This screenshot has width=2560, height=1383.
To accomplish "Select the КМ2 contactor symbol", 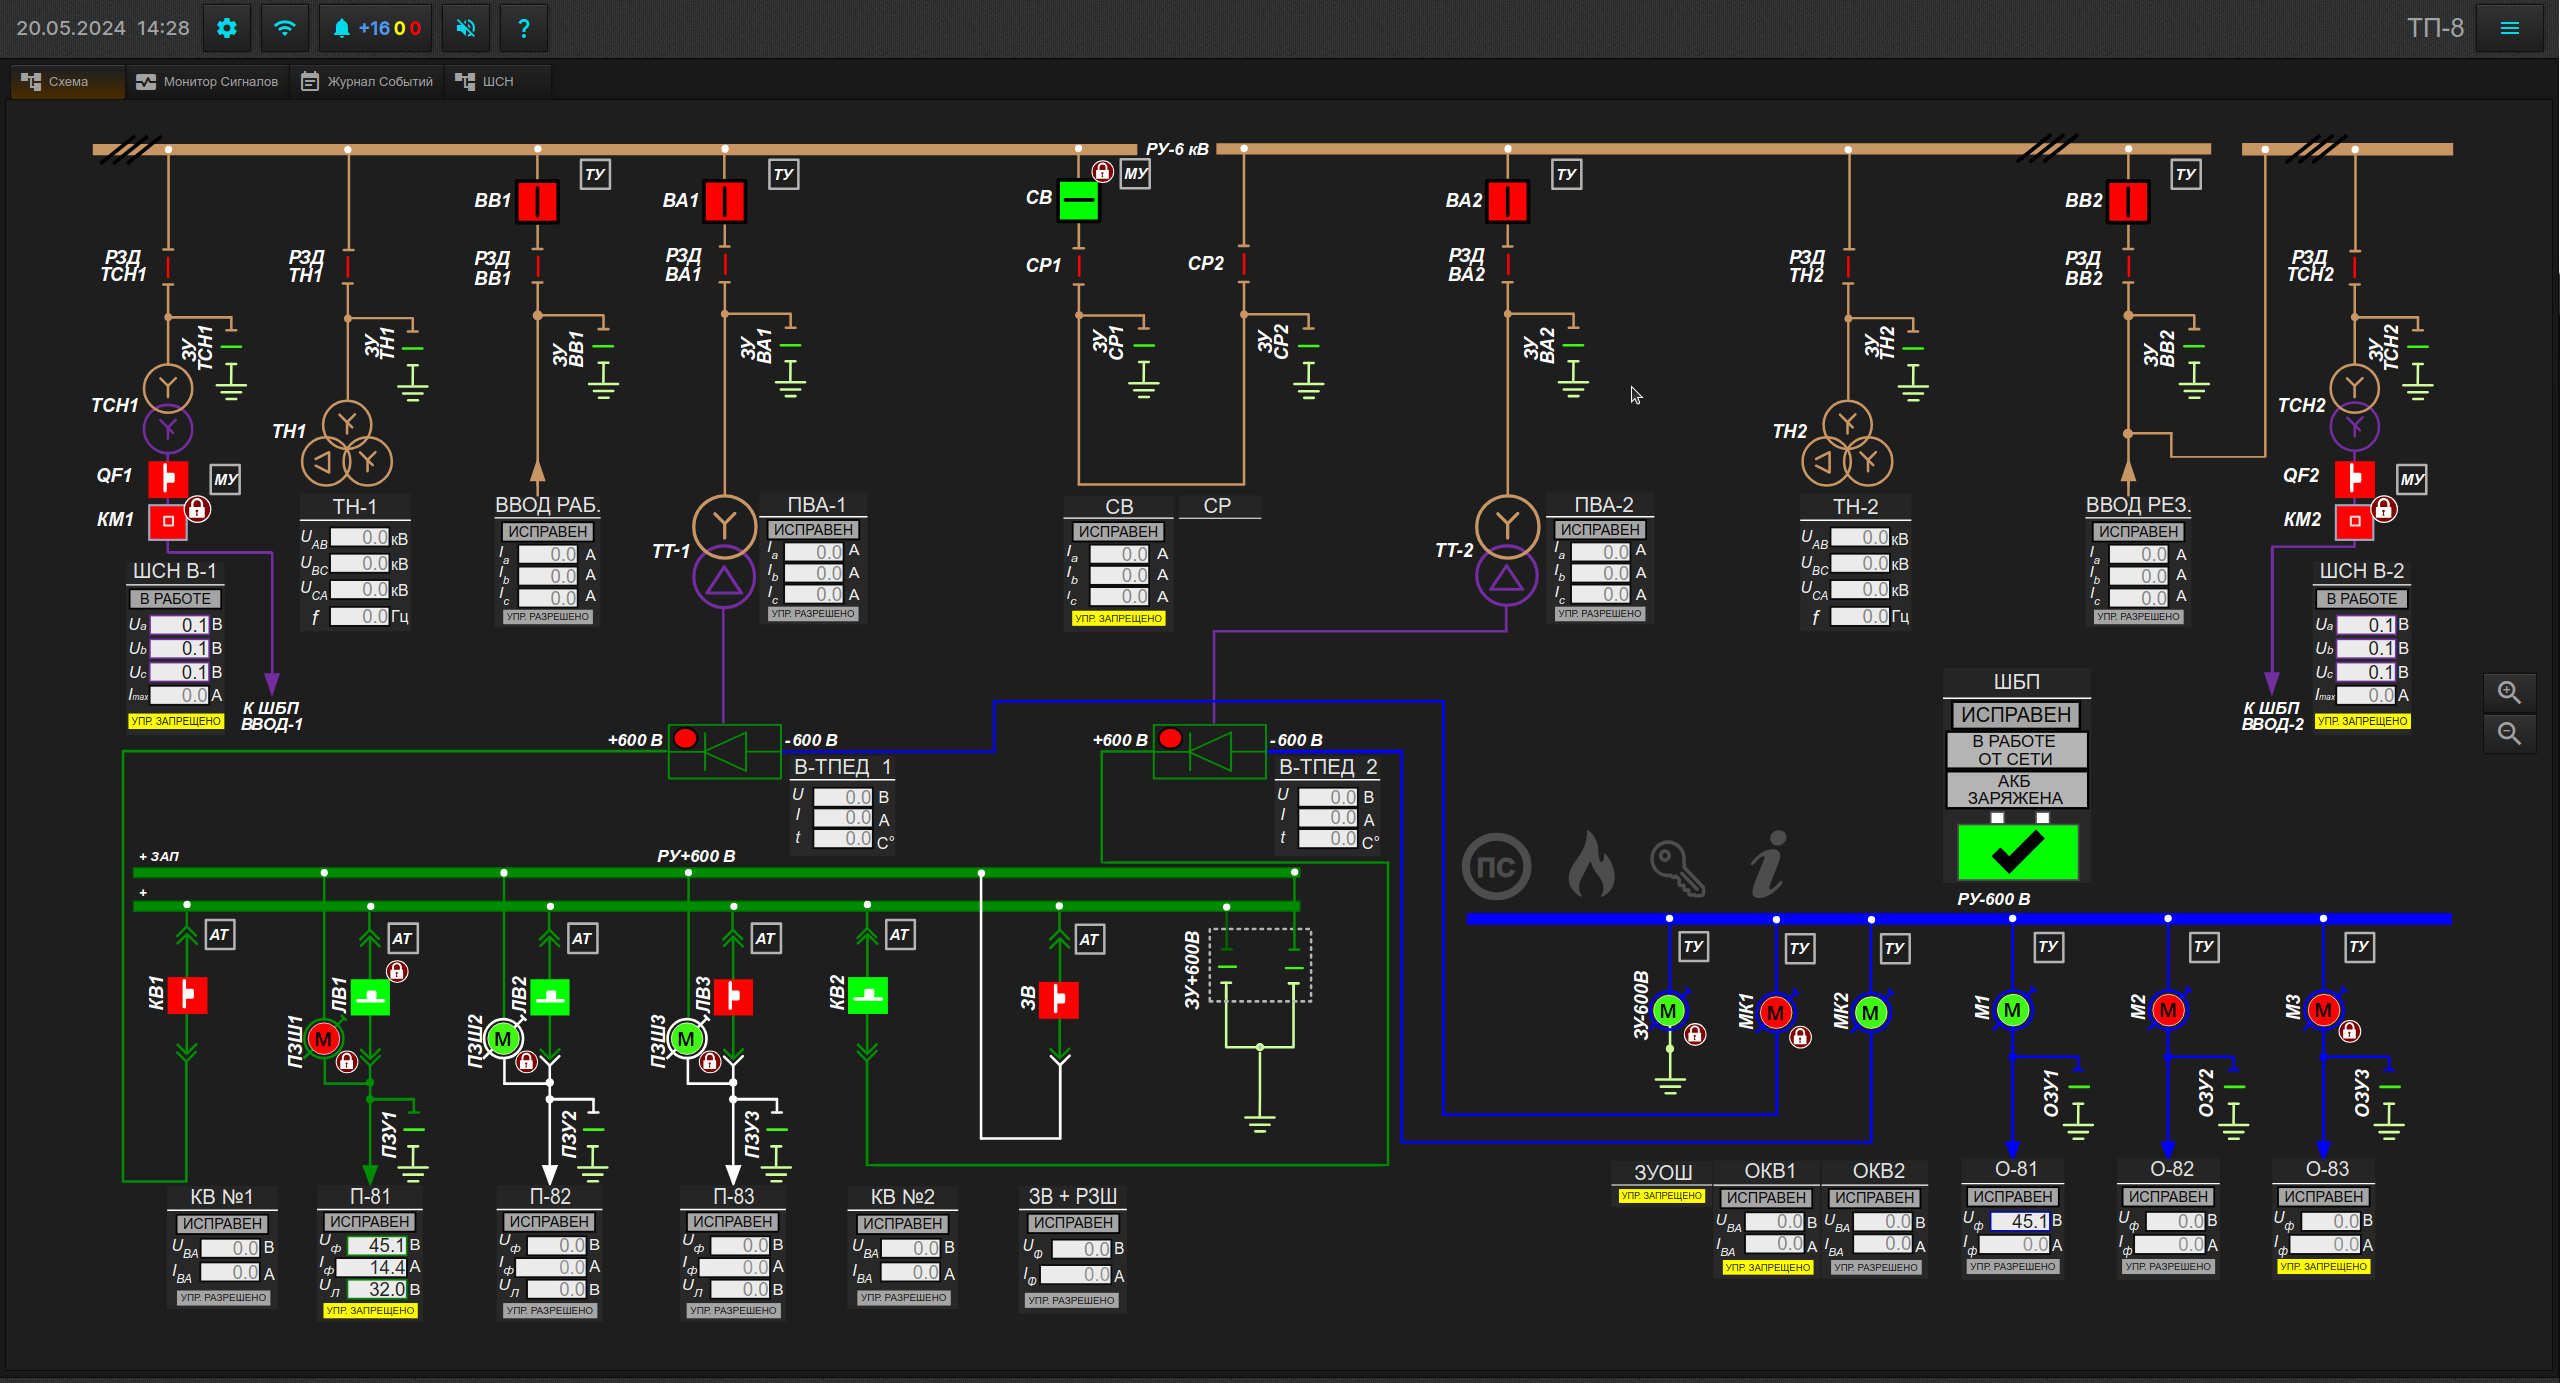I will [2355, 521].
